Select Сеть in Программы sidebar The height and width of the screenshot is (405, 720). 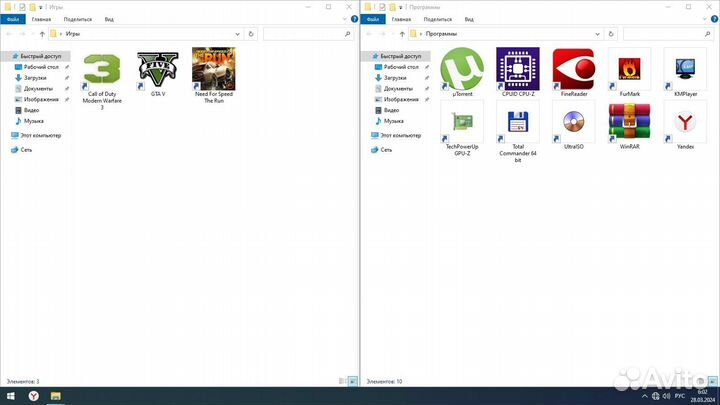(386, 150)
